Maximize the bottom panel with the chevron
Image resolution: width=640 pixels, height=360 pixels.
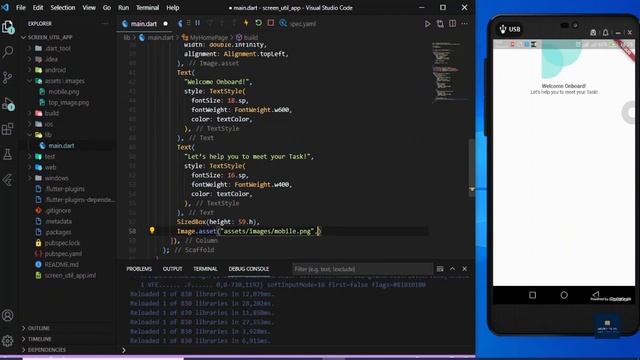452,269
